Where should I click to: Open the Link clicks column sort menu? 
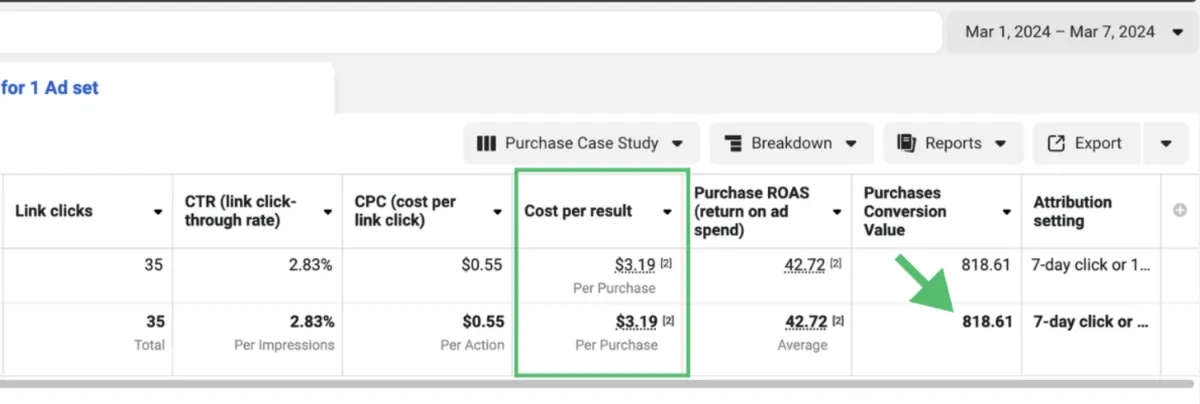click(x=158, y=211)
